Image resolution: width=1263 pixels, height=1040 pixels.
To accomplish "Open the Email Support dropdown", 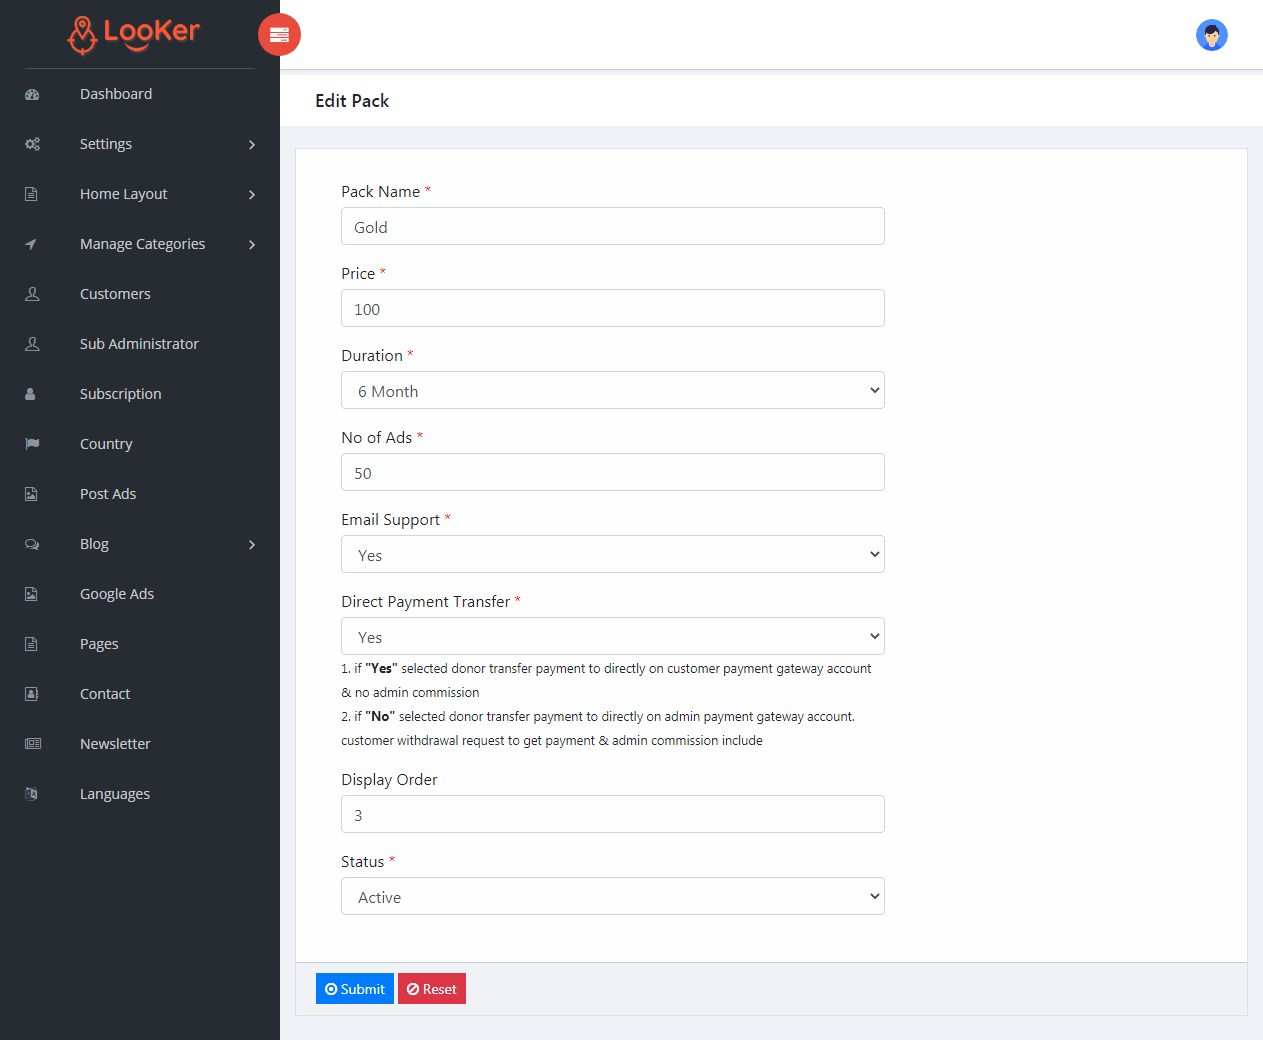I will (x=613, y=554).
